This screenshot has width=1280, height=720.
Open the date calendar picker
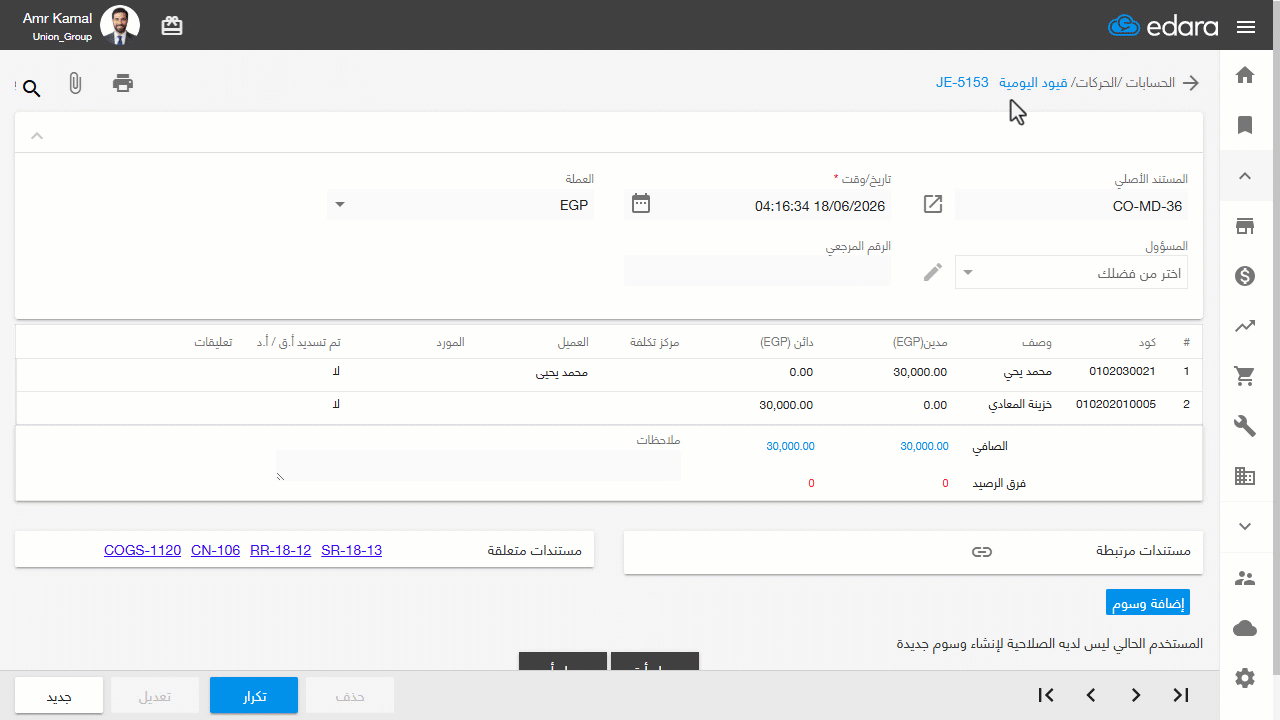(641, 204)
